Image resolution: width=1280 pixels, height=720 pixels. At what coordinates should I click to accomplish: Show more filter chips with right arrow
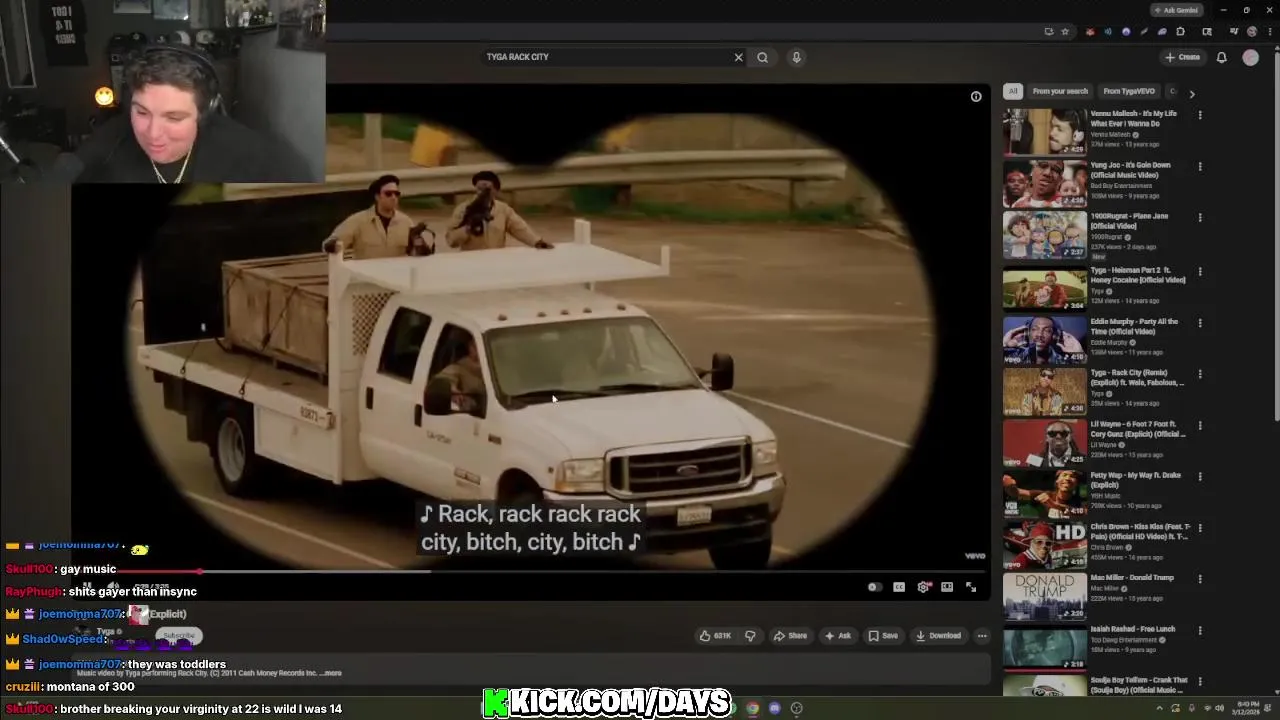pos(1192,93)
